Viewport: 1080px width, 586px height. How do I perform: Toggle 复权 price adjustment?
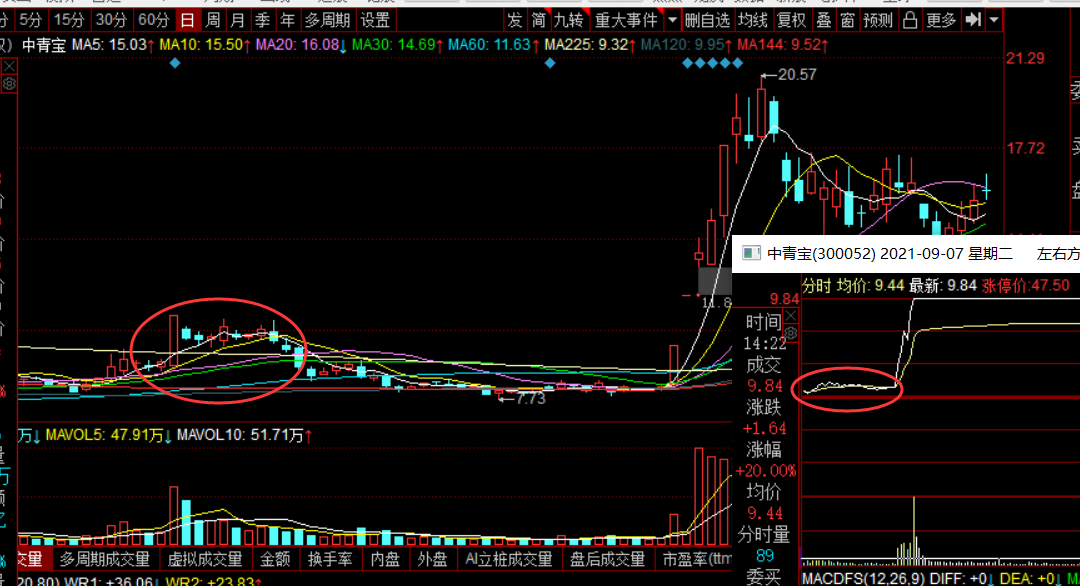click(791, 20)
